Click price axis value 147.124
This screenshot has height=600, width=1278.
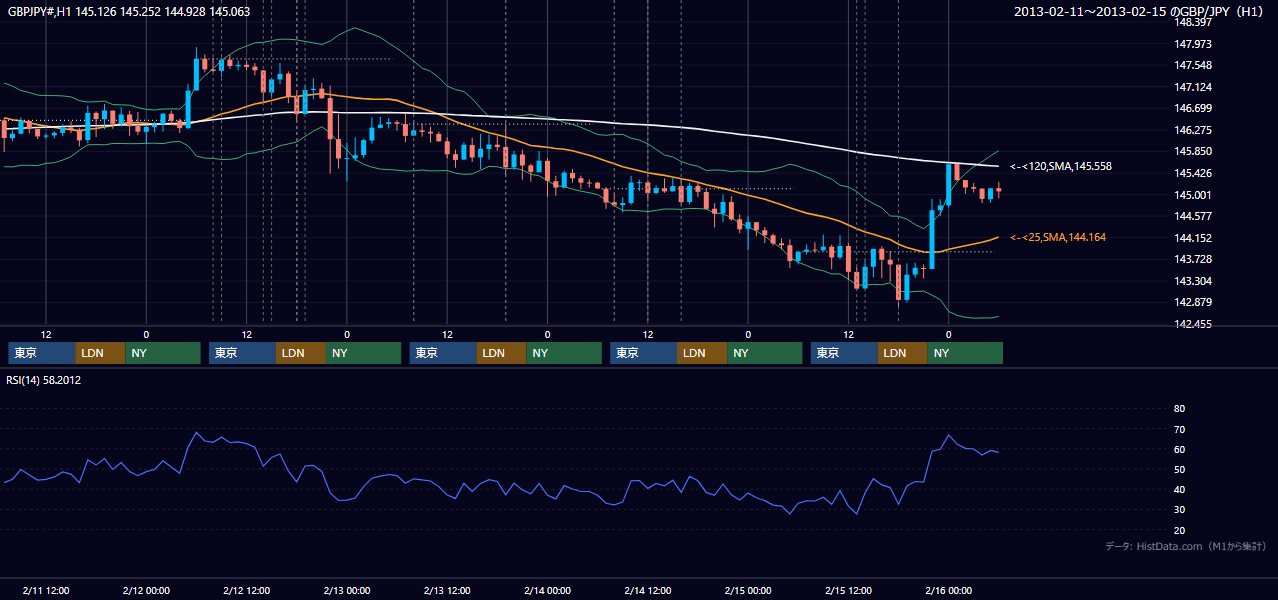click(1193, 87)
